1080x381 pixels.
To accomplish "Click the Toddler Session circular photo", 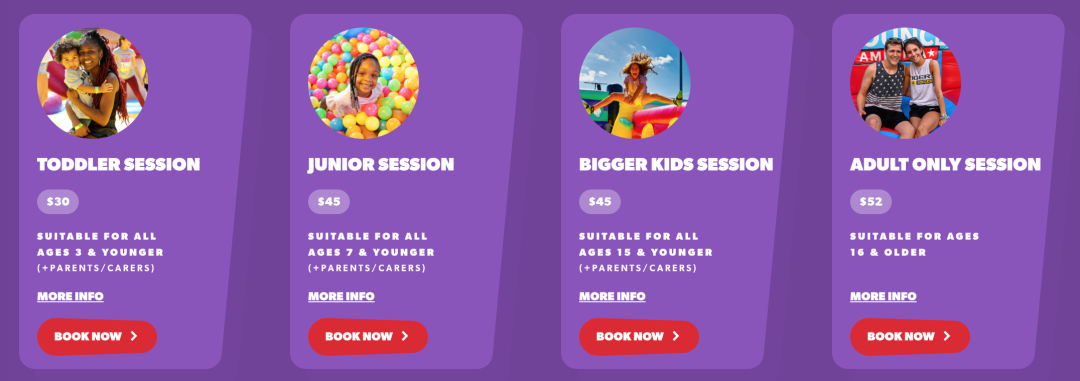I will click(x=92, y=83).
